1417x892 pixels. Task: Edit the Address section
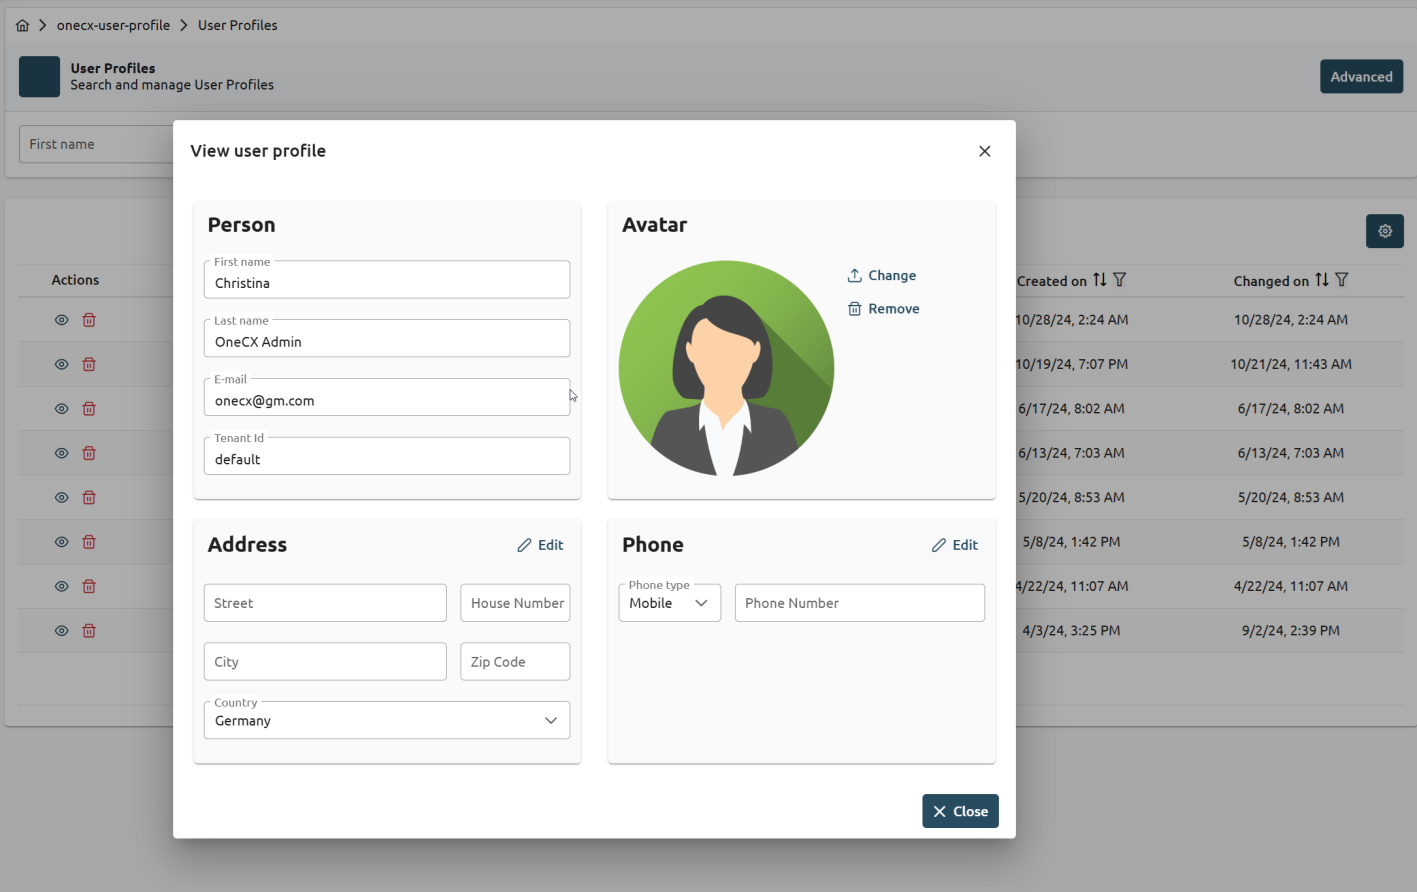[540, 545]
